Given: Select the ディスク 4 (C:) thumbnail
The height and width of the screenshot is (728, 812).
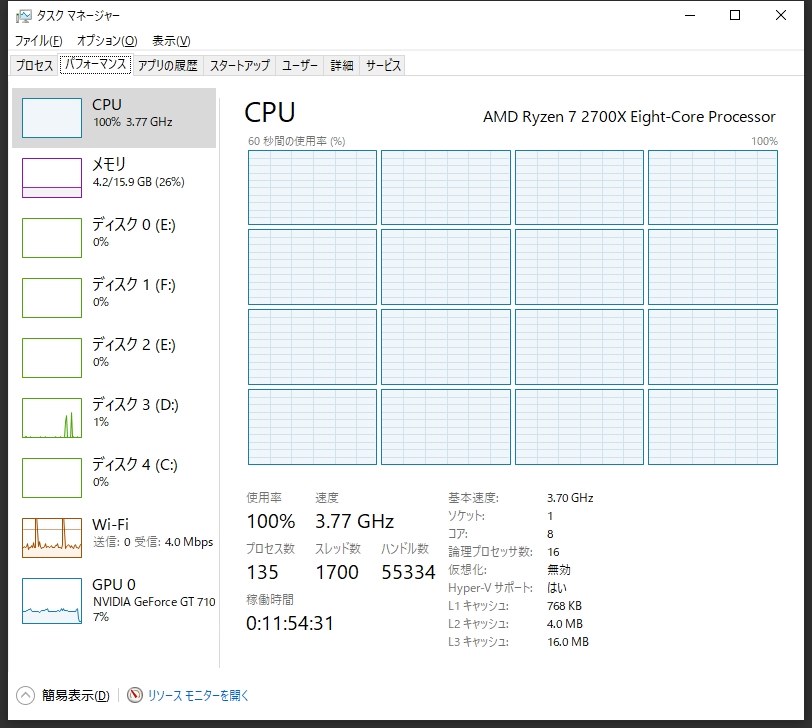Looking at the screenshot, I should [x=52, y=478].
